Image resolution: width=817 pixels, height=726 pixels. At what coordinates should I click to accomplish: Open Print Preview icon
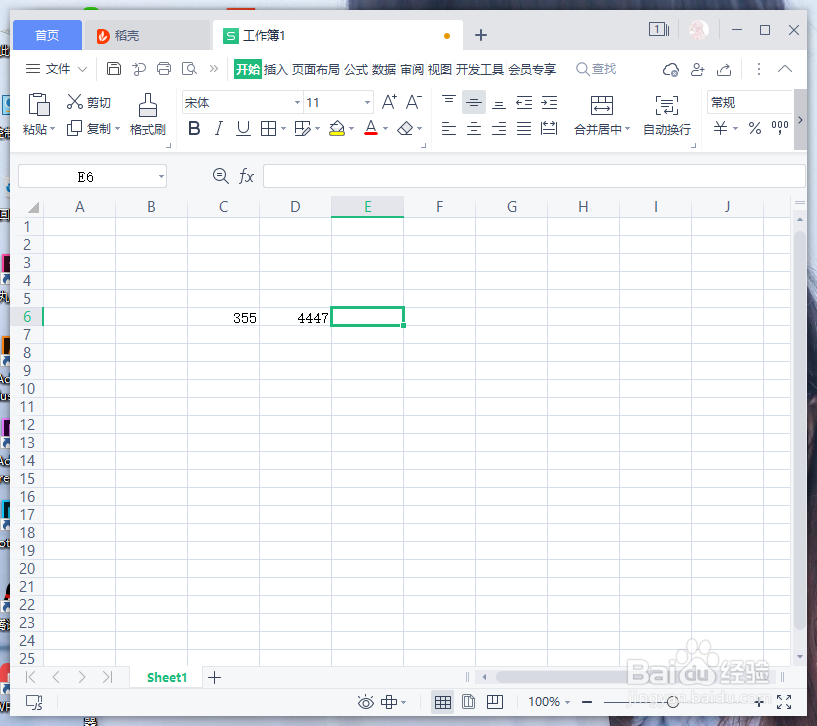(189, 69)
